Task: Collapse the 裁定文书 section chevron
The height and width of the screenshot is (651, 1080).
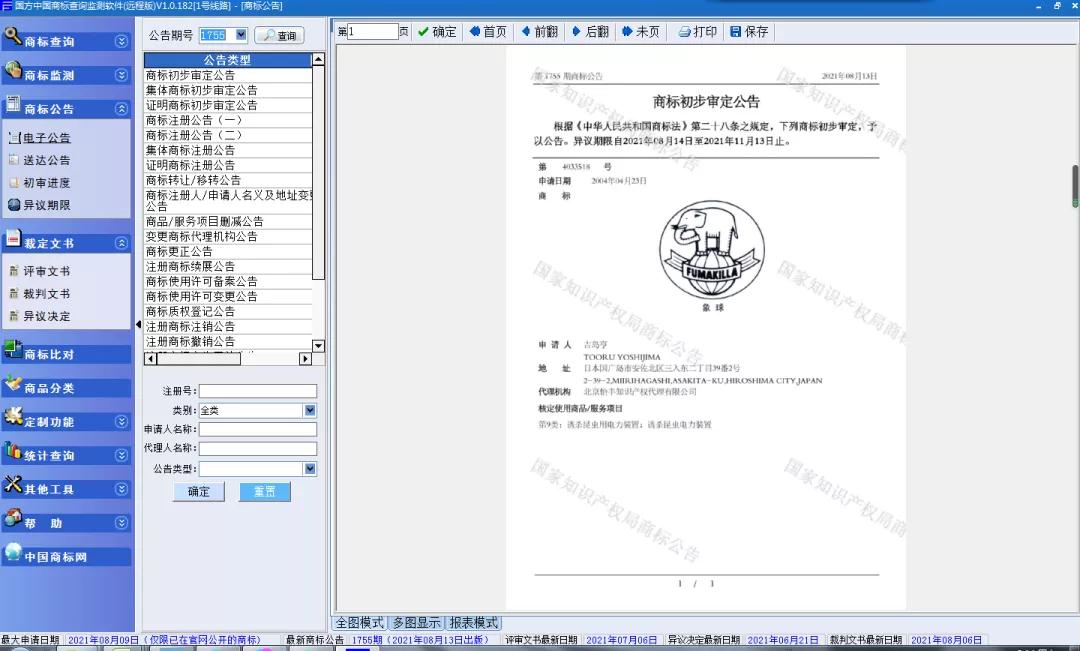Action: (x=121, y=243)
